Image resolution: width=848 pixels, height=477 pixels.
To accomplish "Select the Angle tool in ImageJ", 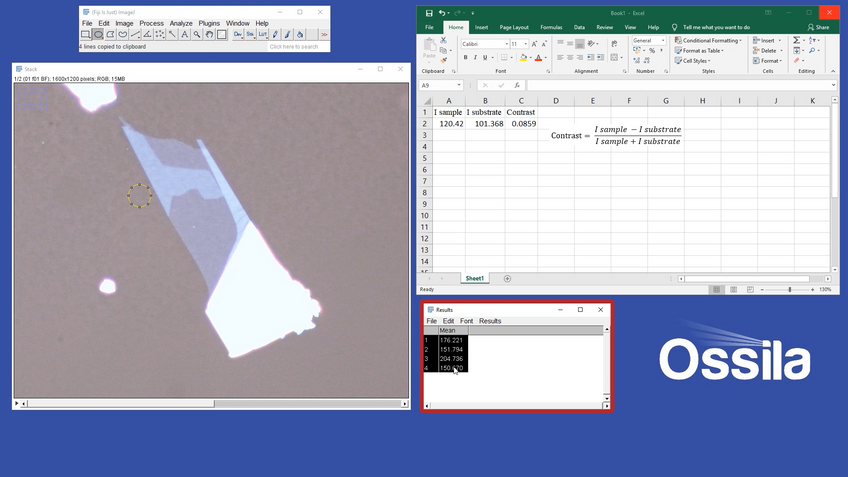I will tap(147, 34).
